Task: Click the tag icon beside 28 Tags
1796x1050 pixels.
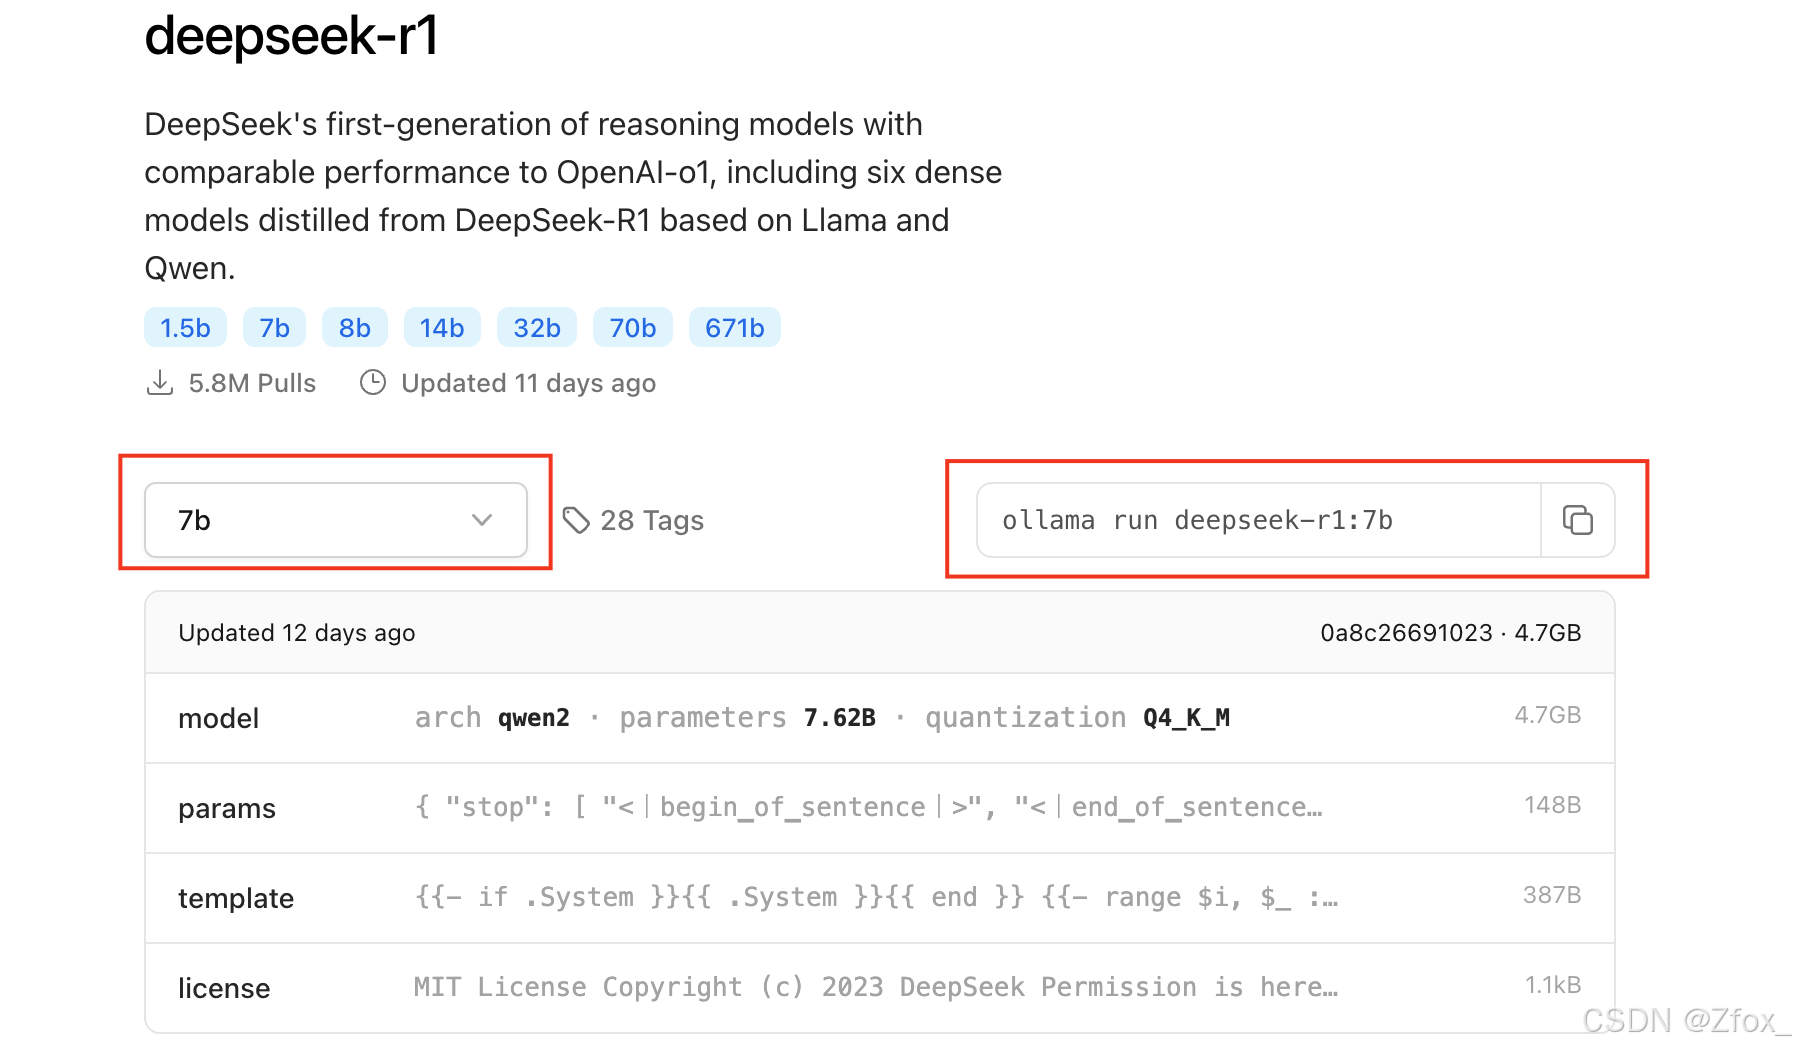Action: pos(576,520)
